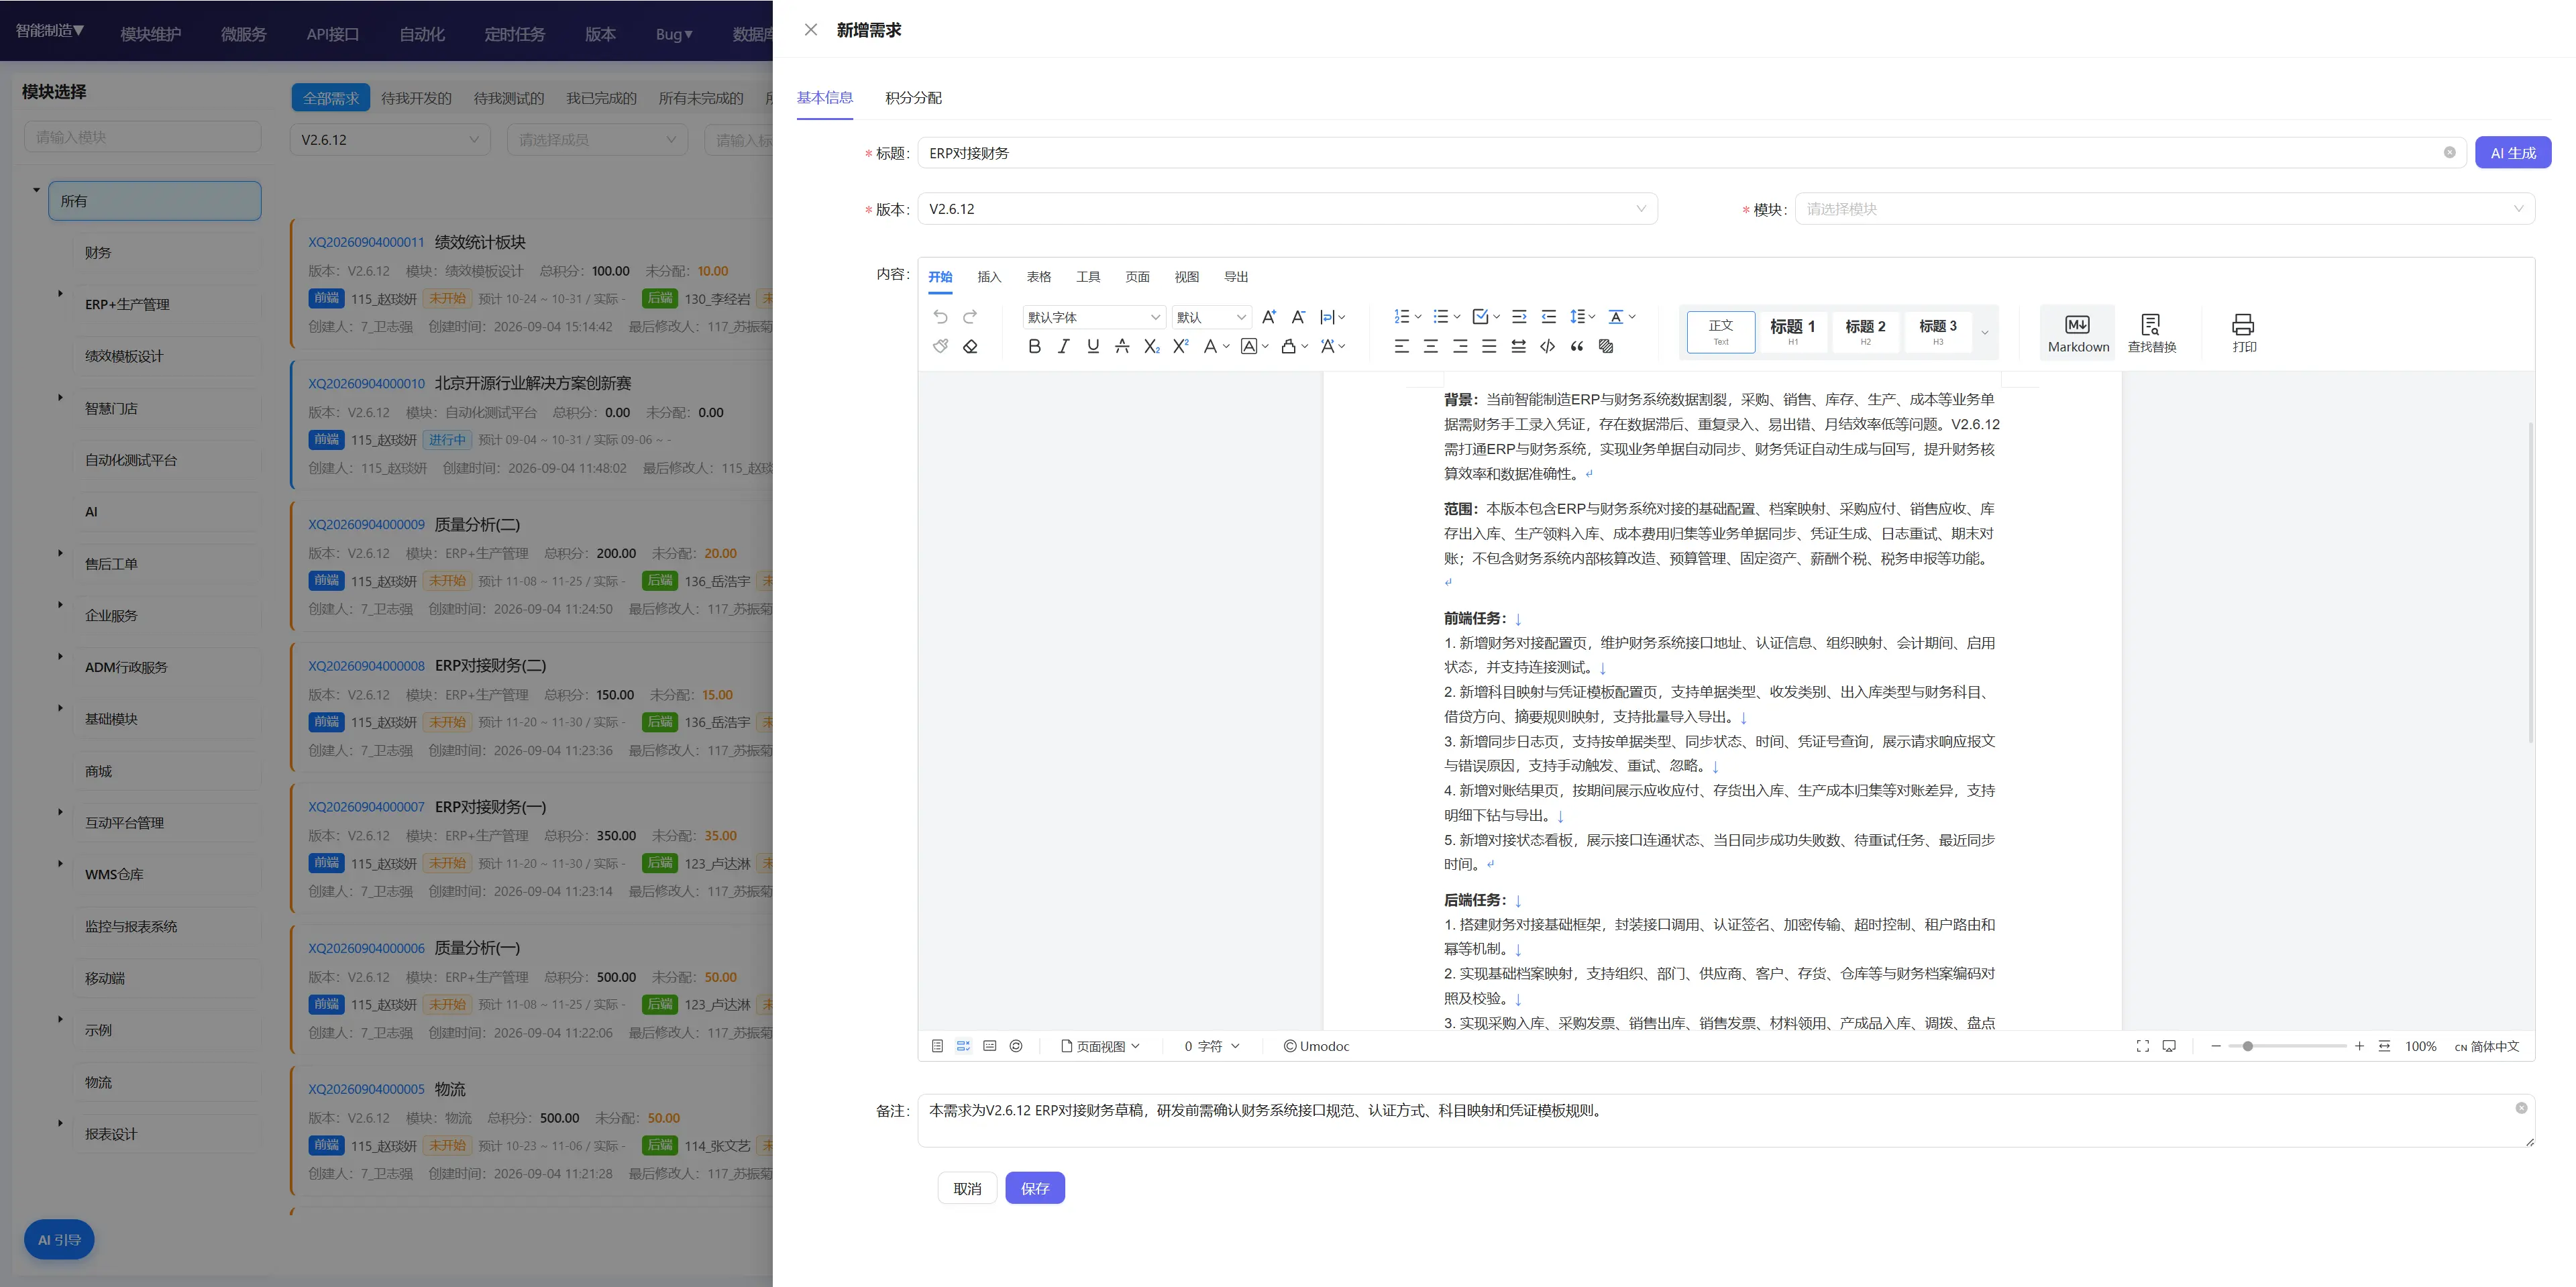
Task: Select the format painter brush icon
Action: click(x=940, y=346)
